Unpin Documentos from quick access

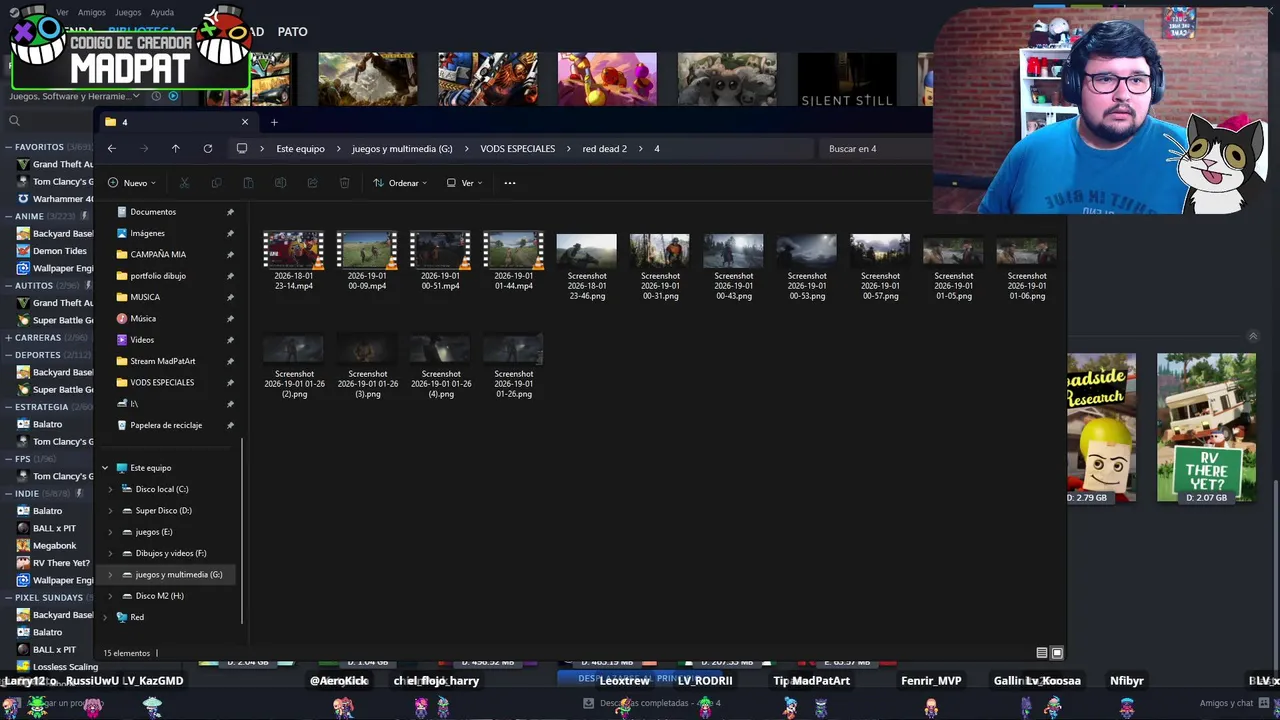(230, 212)
